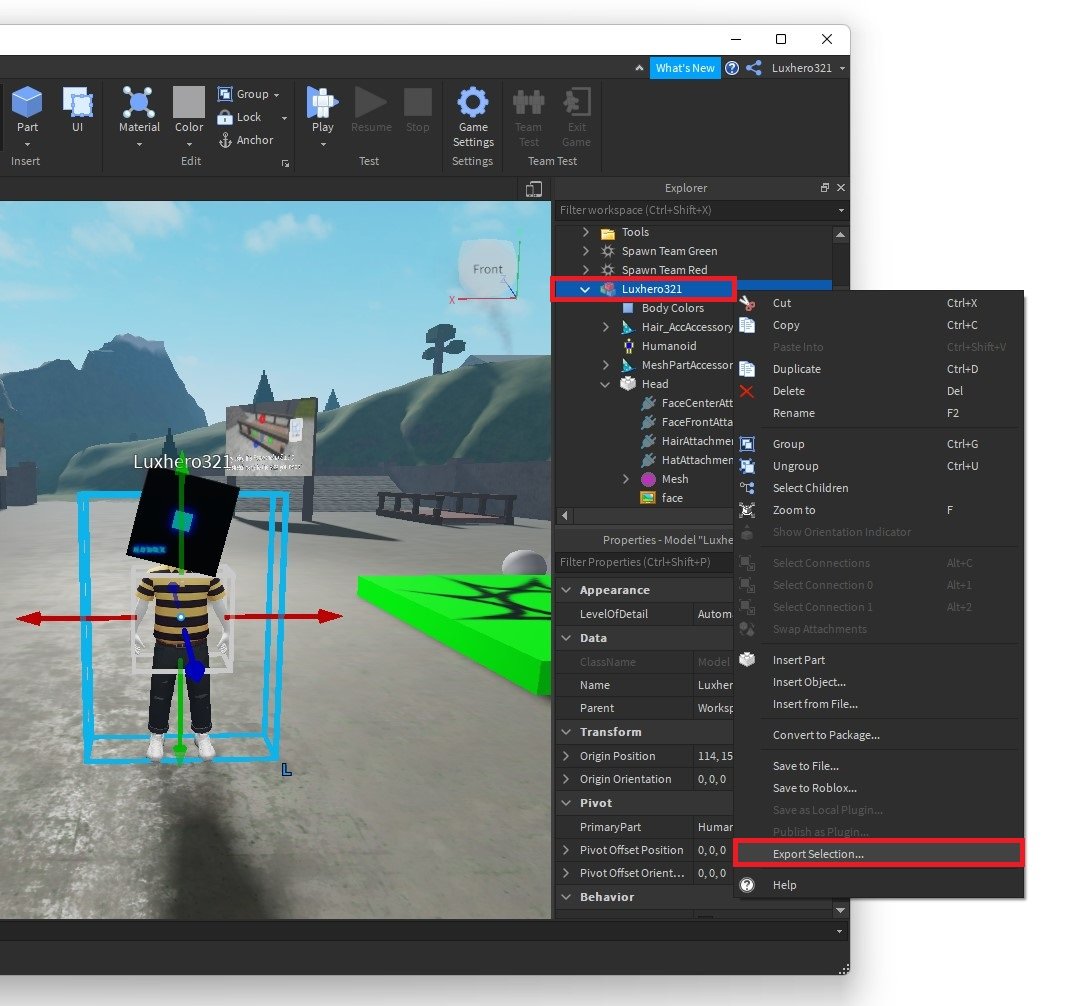This screenshot has width=1076, height=1006.
Task: Select the UI tool in the ribbon
Action: 78,101
